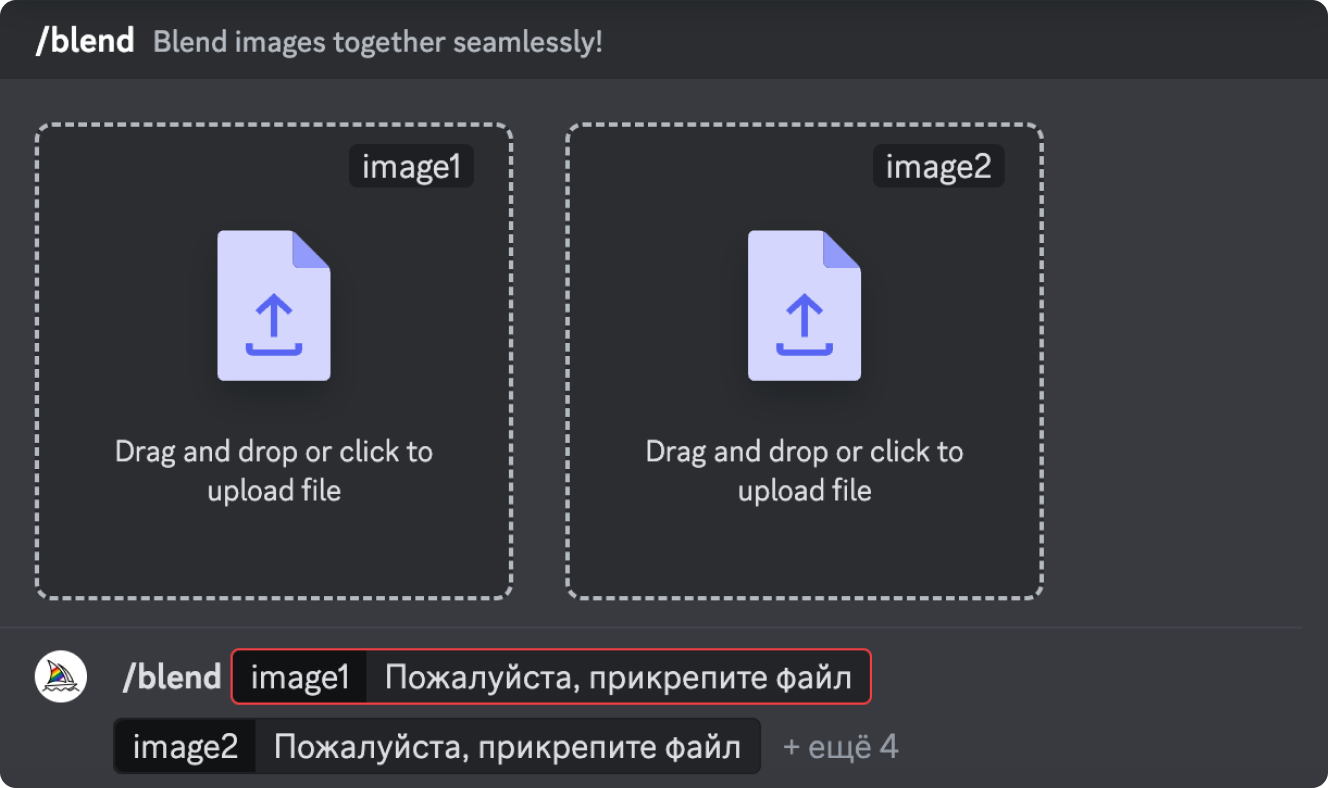Click the /blend command name in message input
This screenshot has height=788, width=1328.
click(x=171, y=677)
